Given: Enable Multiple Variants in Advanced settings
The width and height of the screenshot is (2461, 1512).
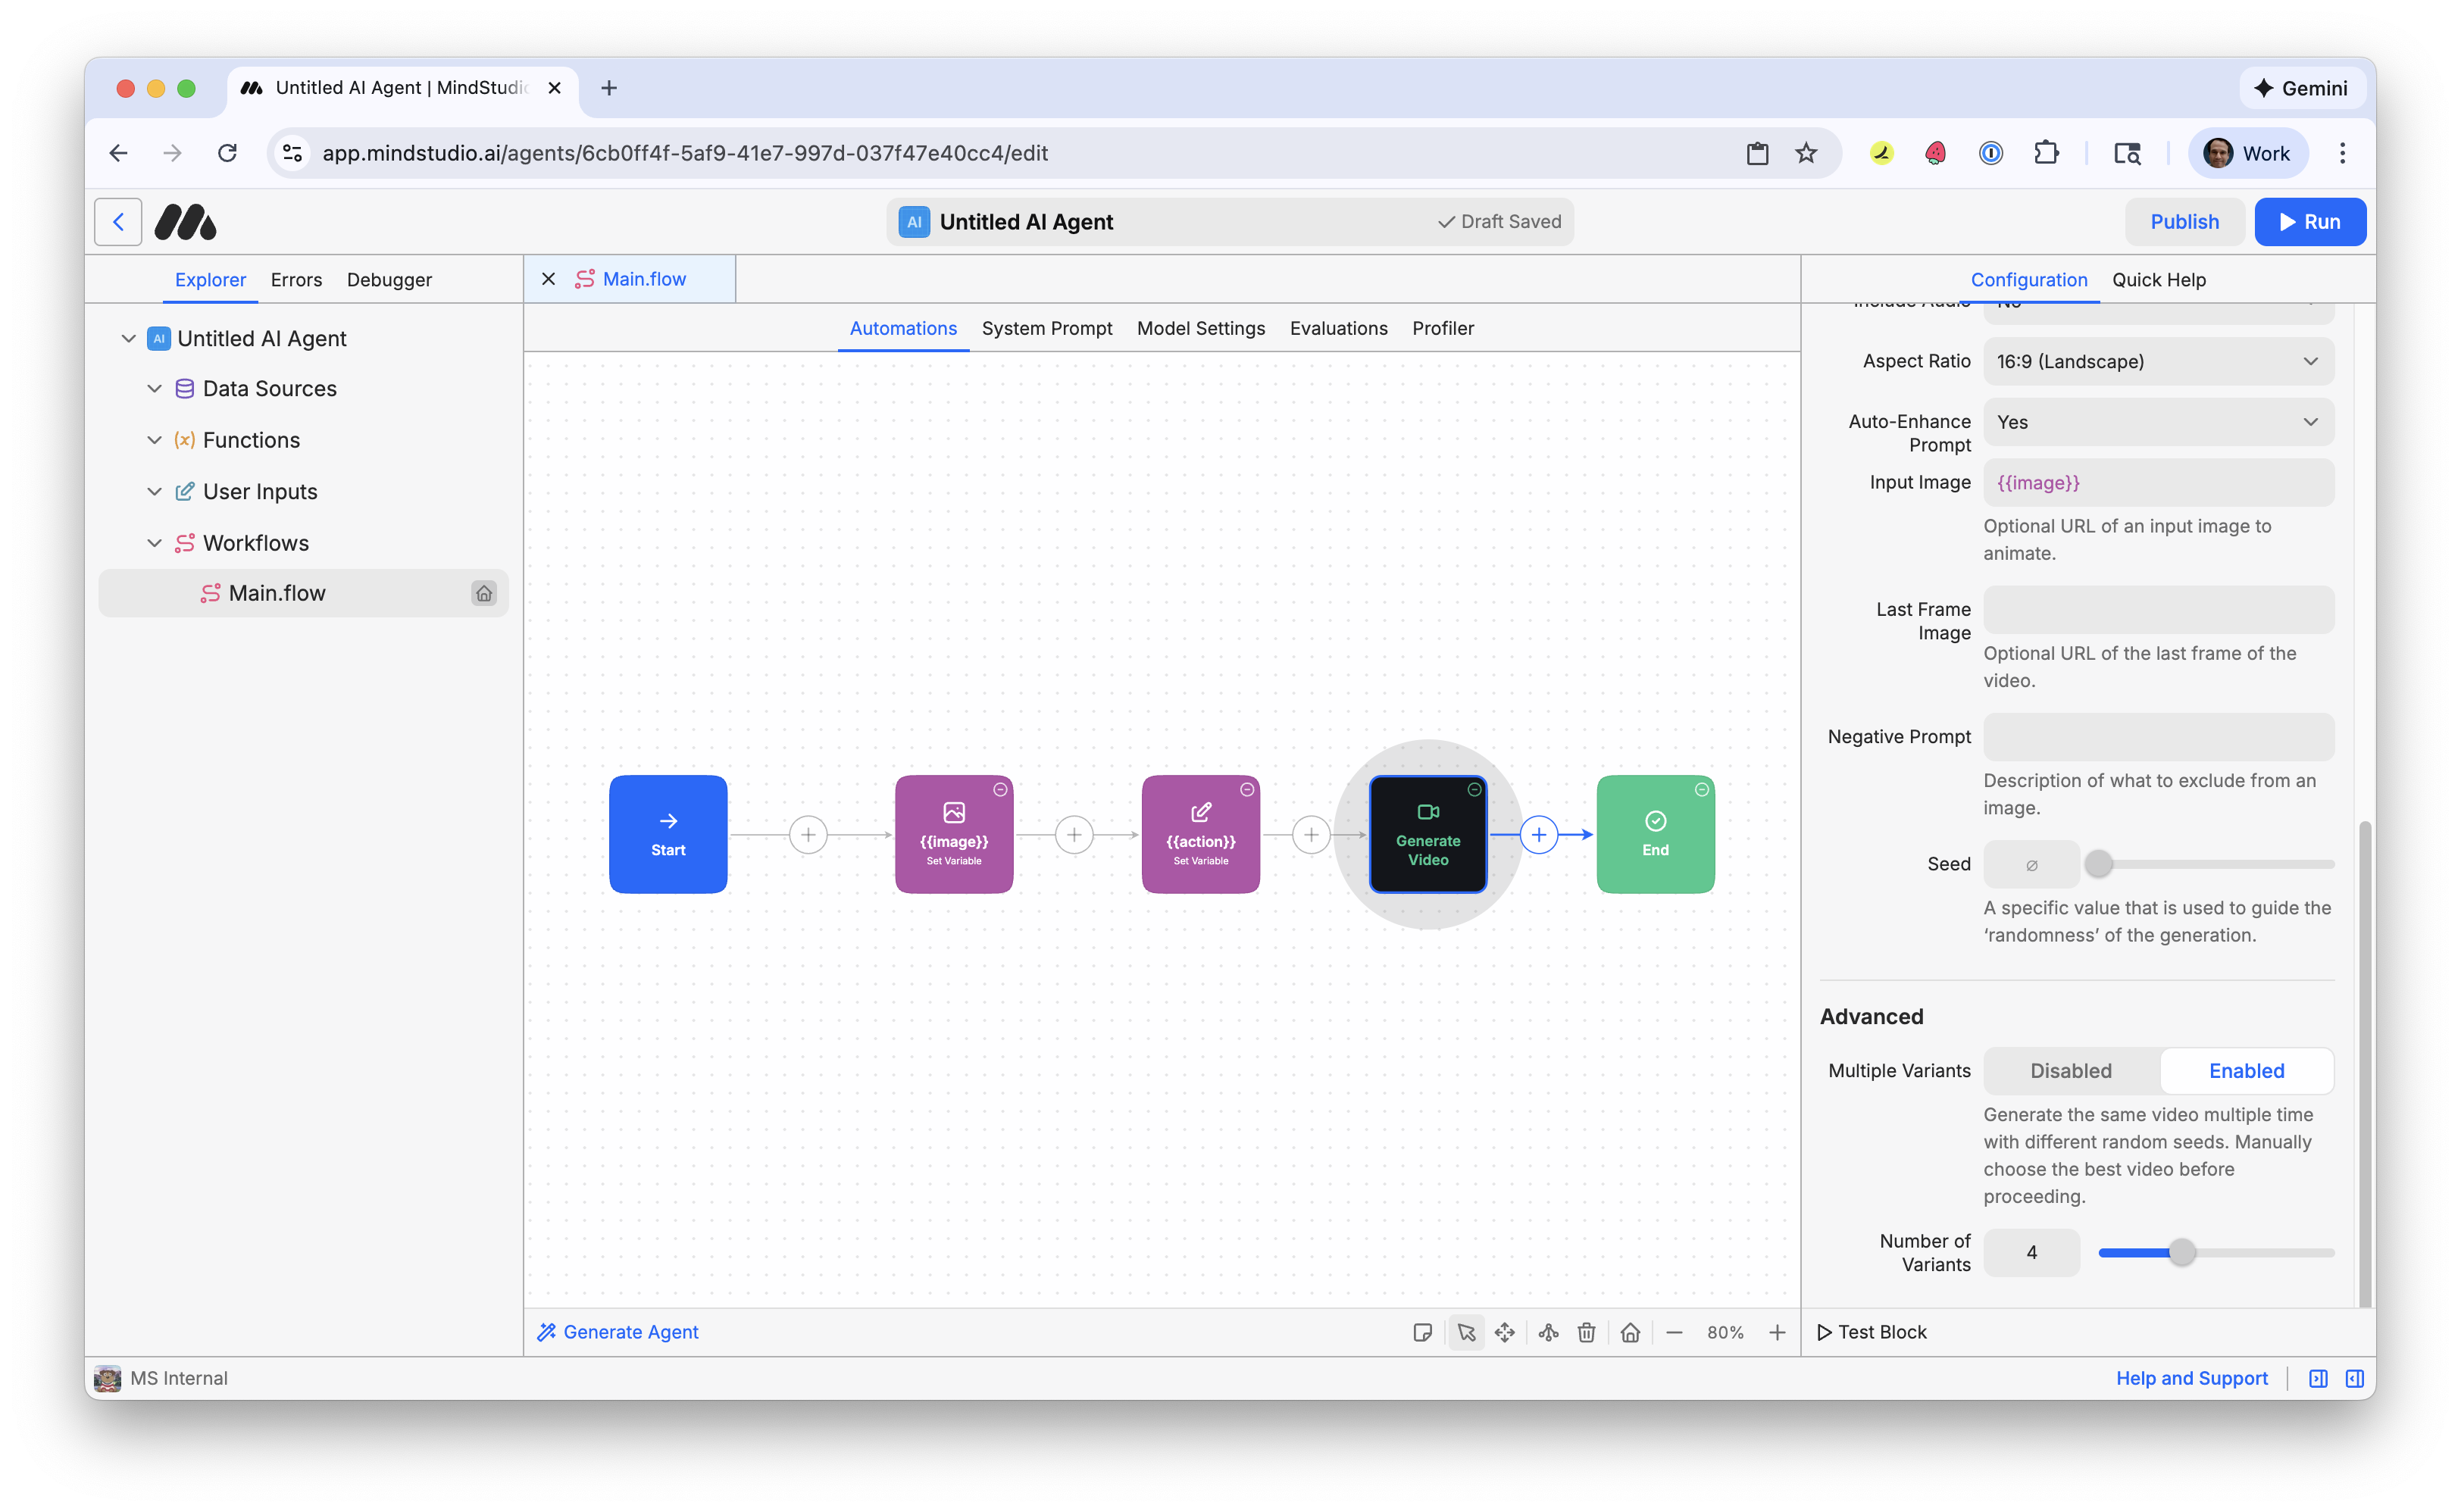Looking at the screenshot, I should coord(2246,1070).
